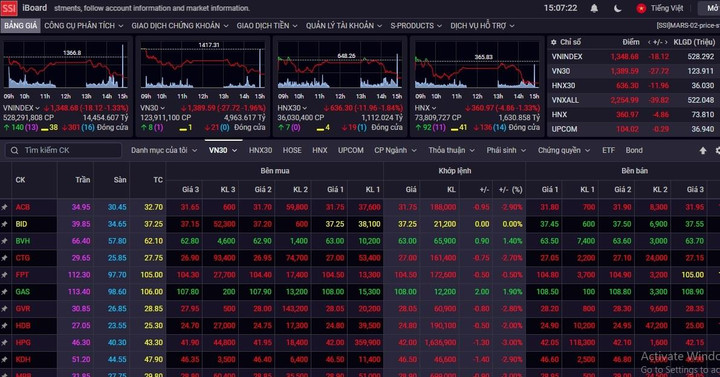Viewport: 720px width, 377px height.
Task: Select UPCOM row in index table
Action: (x=633, y=129)
